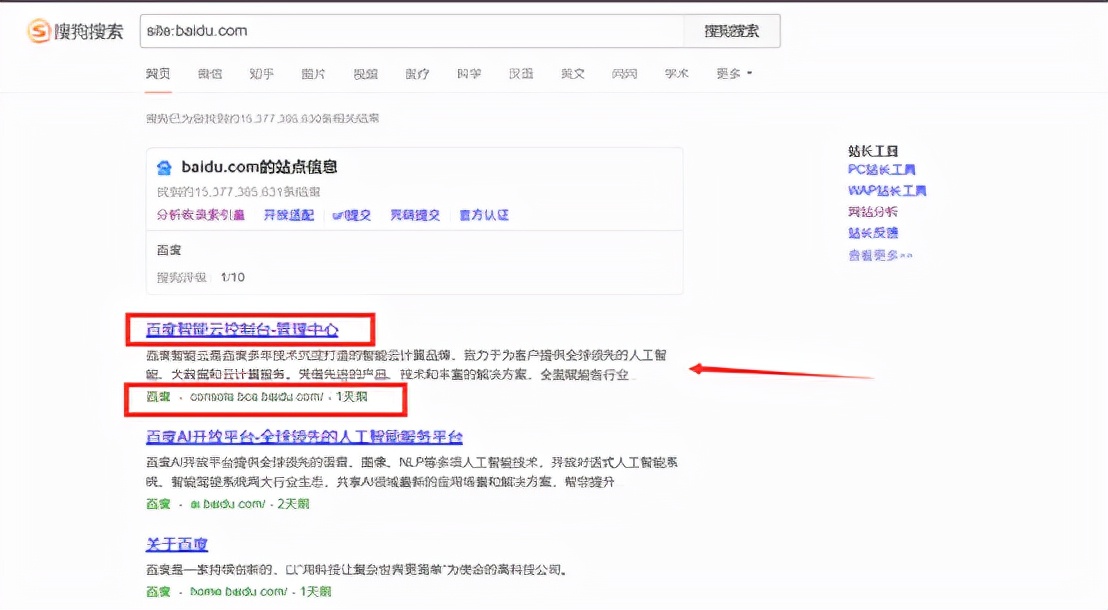Open the 知乎 tab
The width and height of the screenshot is (1108, 610).
(x=261, y=74)
